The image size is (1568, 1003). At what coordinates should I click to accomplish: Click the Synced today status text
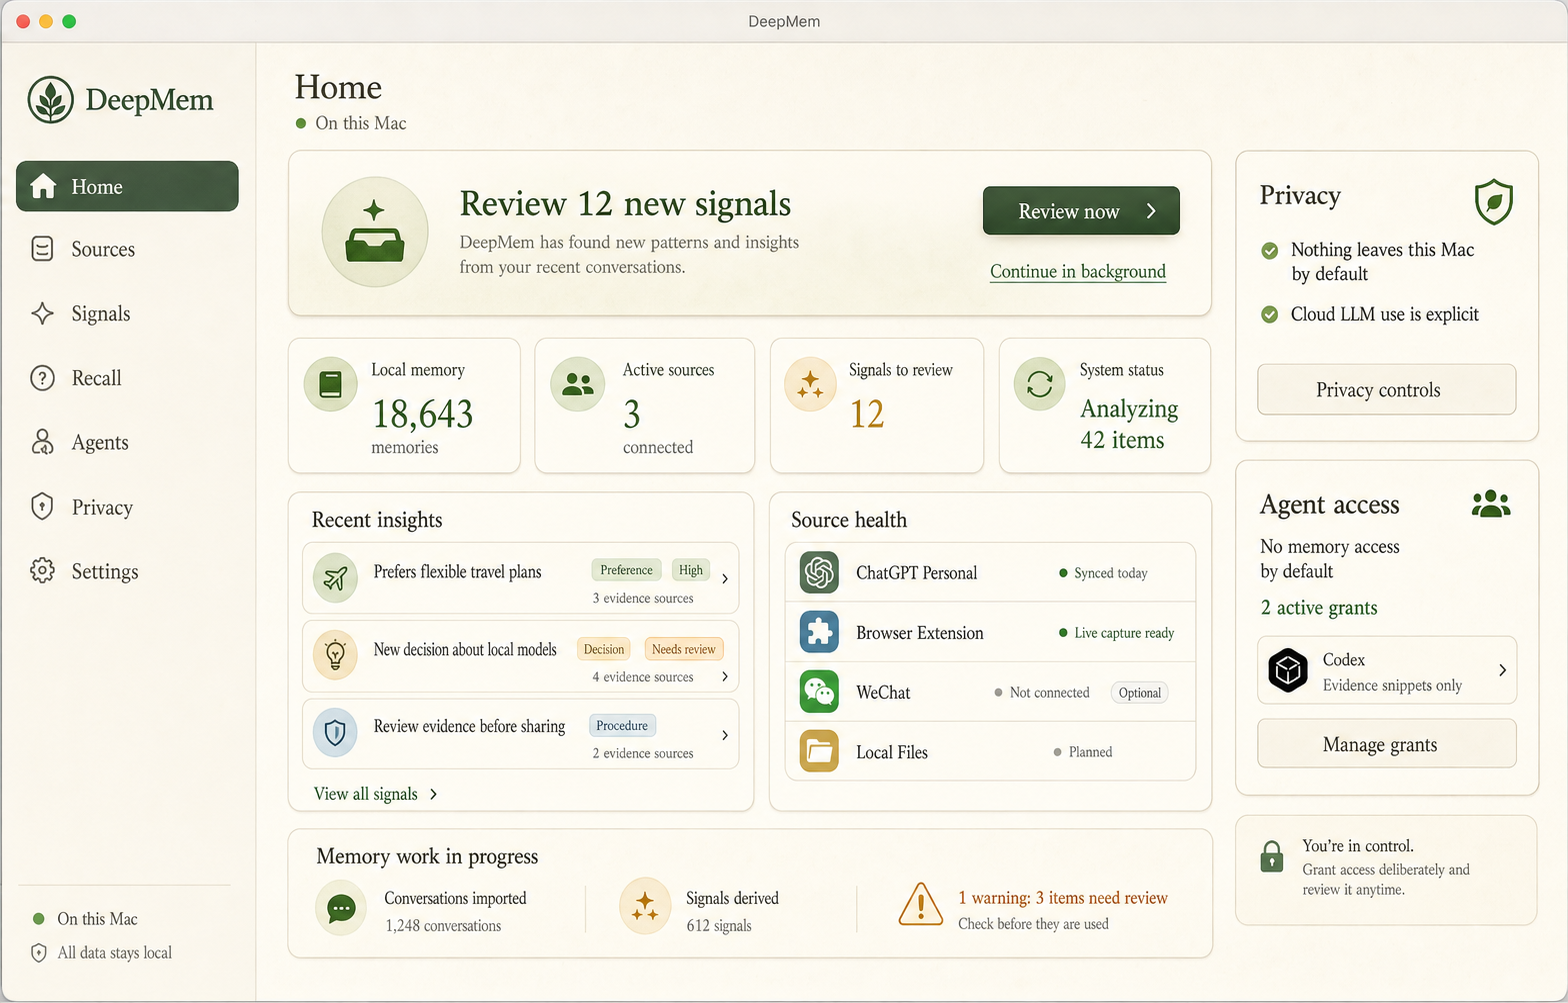1111,573
